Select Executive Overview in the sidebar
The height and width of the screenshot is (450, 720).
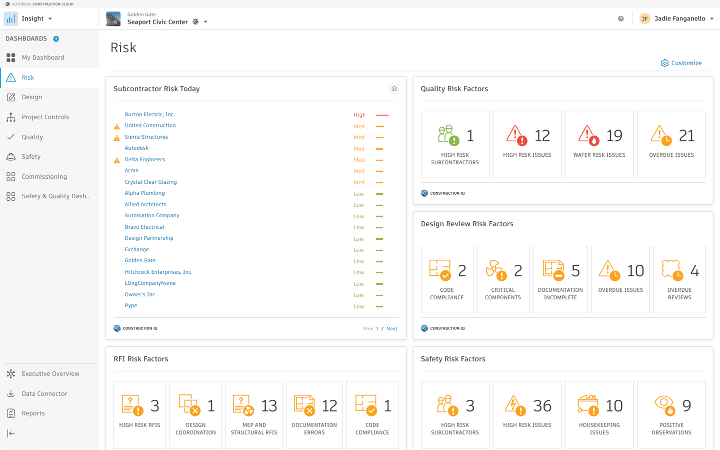[50, 374]
